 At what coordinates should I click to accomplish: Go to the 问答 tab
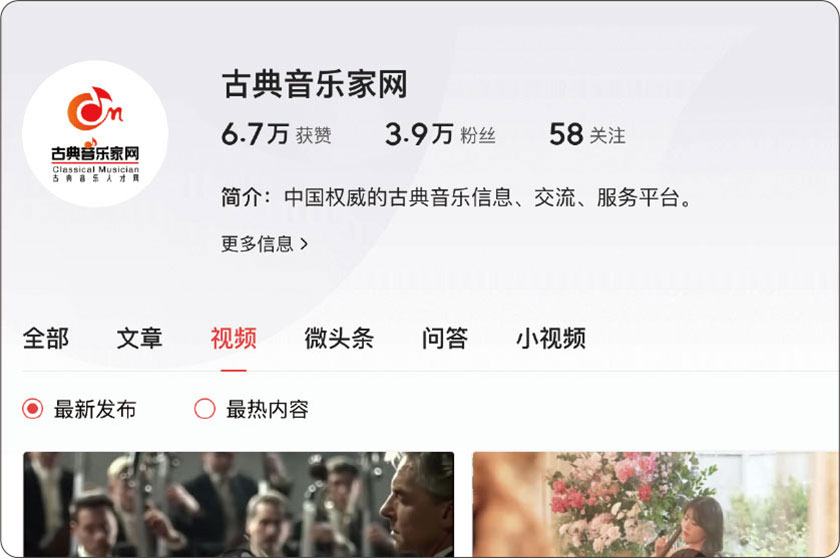click(445, 338)
